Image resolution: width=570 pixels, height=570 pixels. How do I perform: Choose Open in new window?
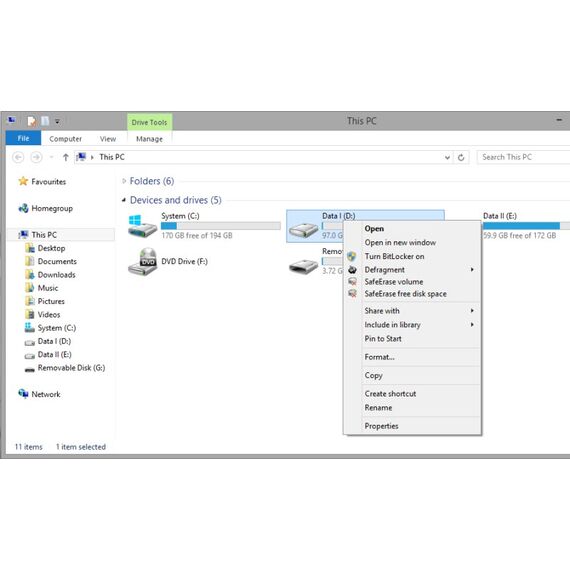tap(413, 242)
